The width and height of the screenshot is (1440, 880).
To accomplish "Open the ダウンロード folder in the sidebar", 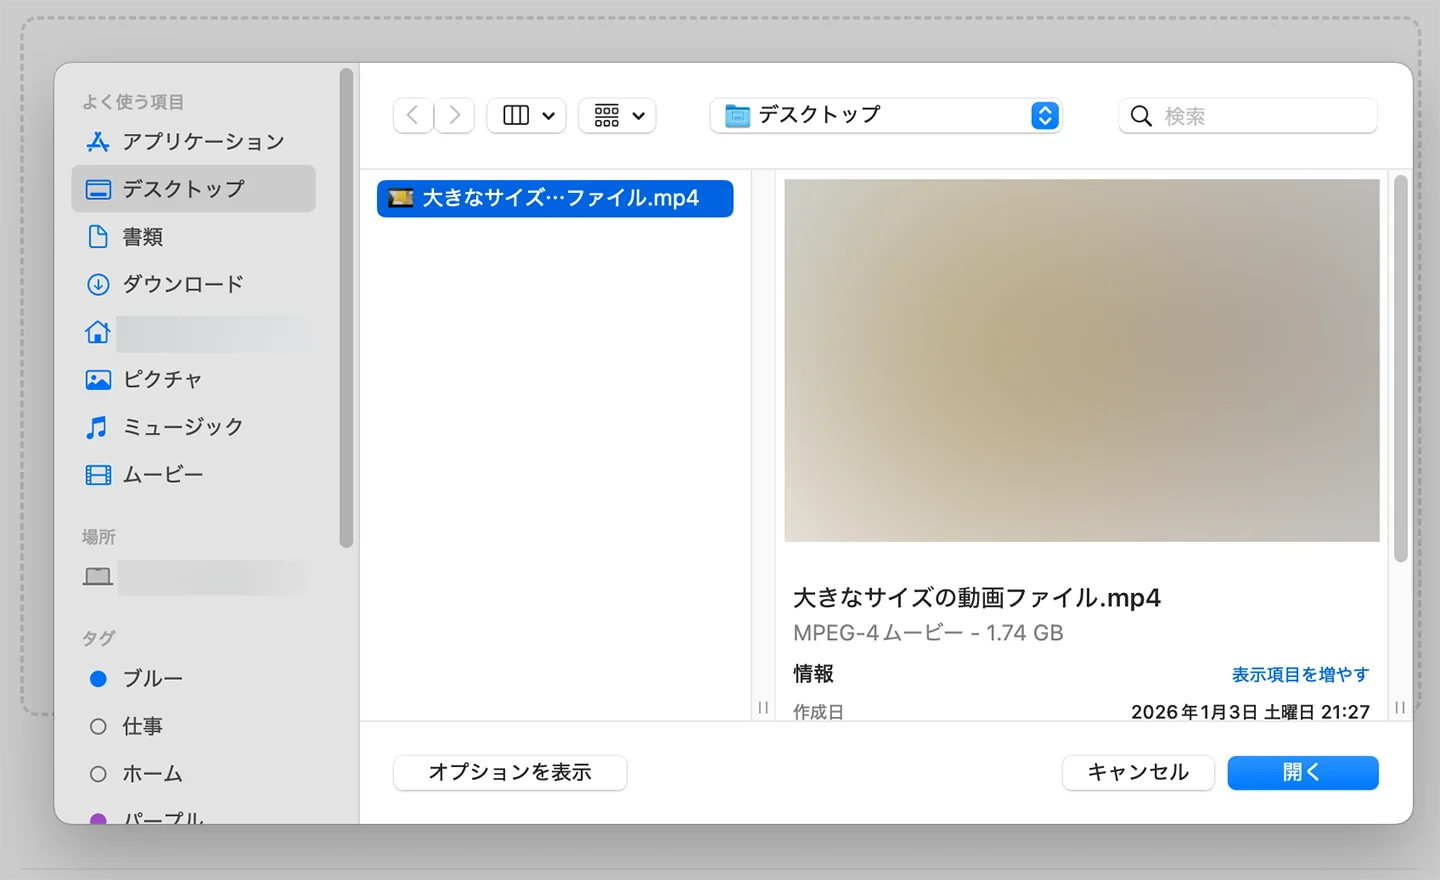I will pyautogui.click(x=181, y=284).
